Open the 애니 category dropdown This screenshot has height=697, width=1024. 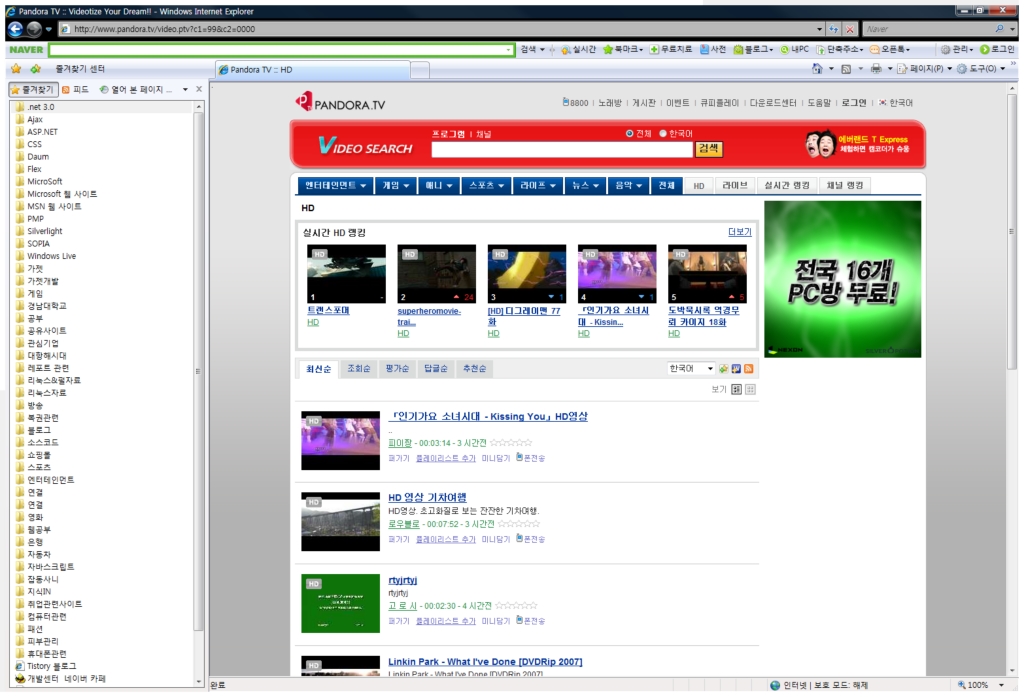click(x=439, y=186)
